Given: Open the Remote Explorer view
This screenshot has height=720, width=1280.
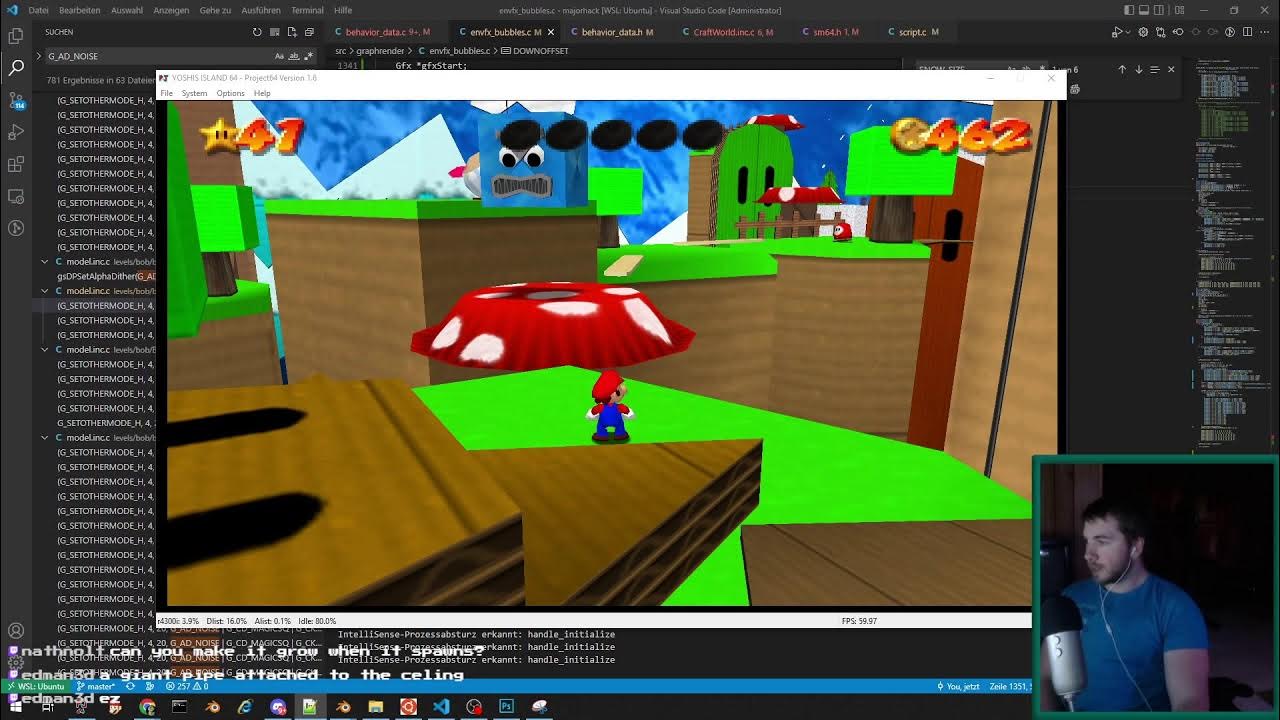Looking at the screenshot, I should 16,196.
